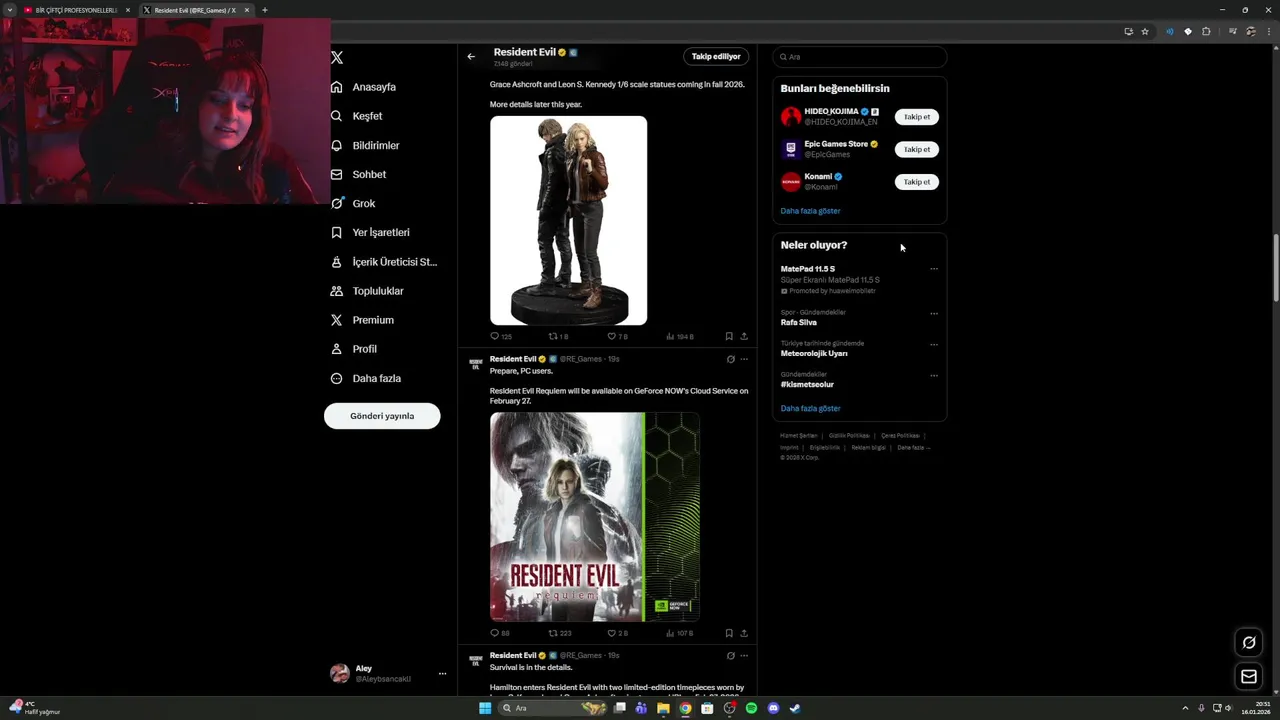Image resolution: width=1280 pixels, height=720 pixels.
Task: Bookmark the statue post
Action: pyautogui.click(x=729, y=337)
